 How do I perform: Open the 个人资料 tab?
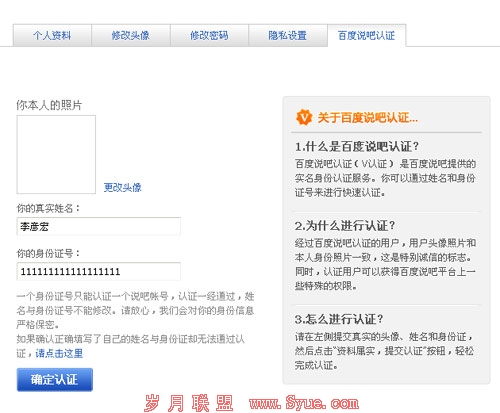52,35
